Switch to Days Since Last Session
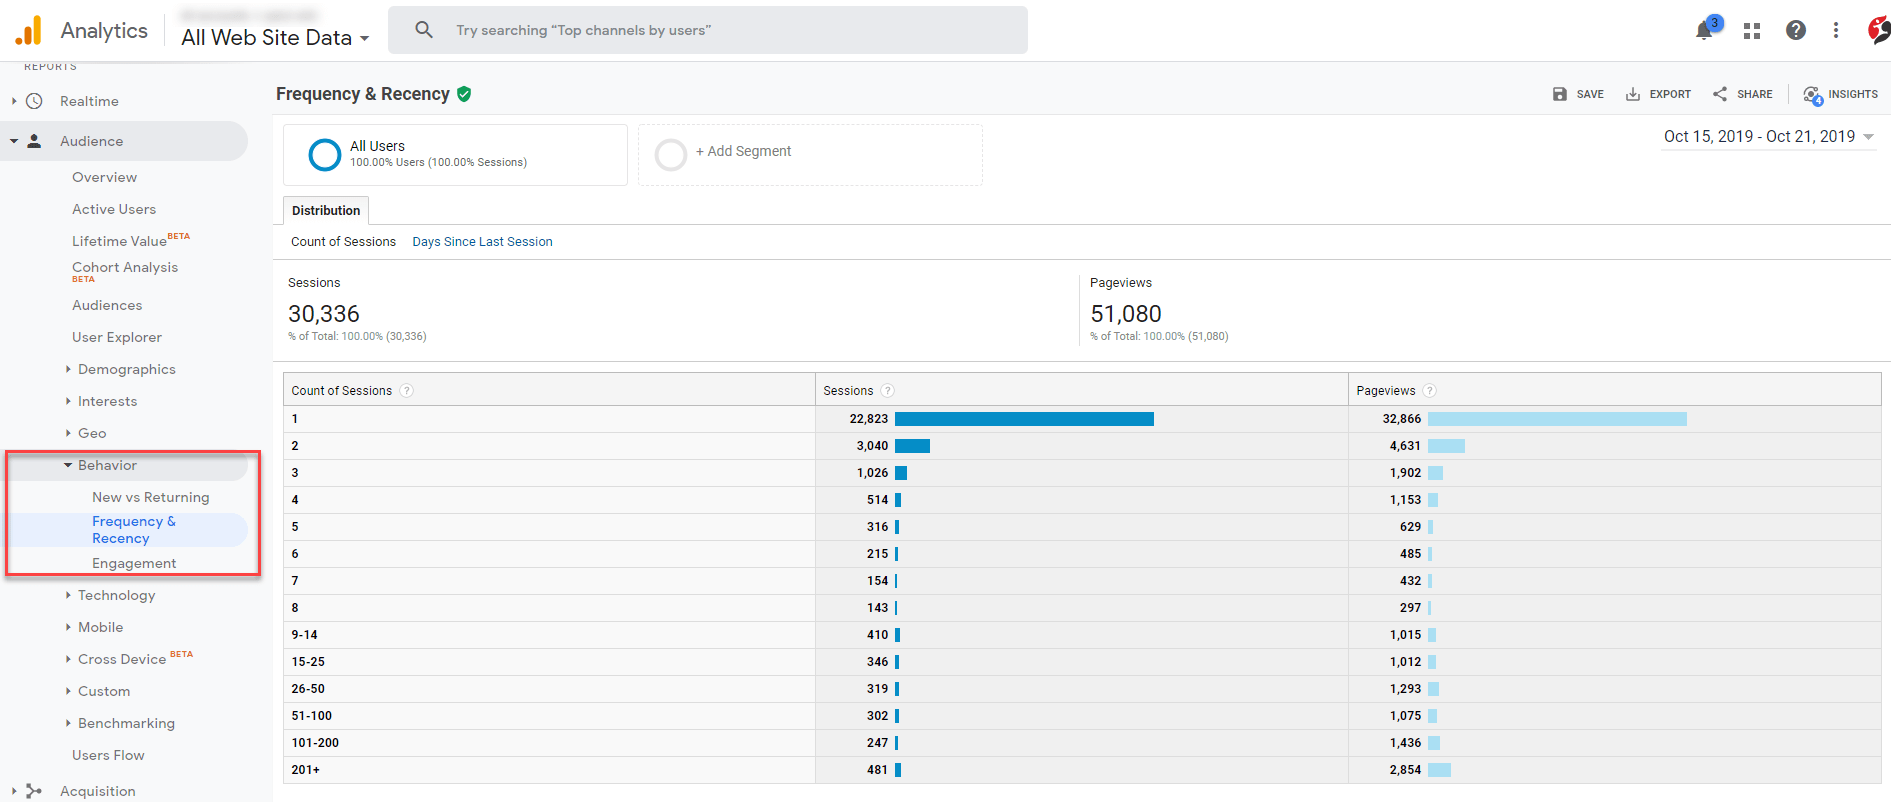 point(482,242)
